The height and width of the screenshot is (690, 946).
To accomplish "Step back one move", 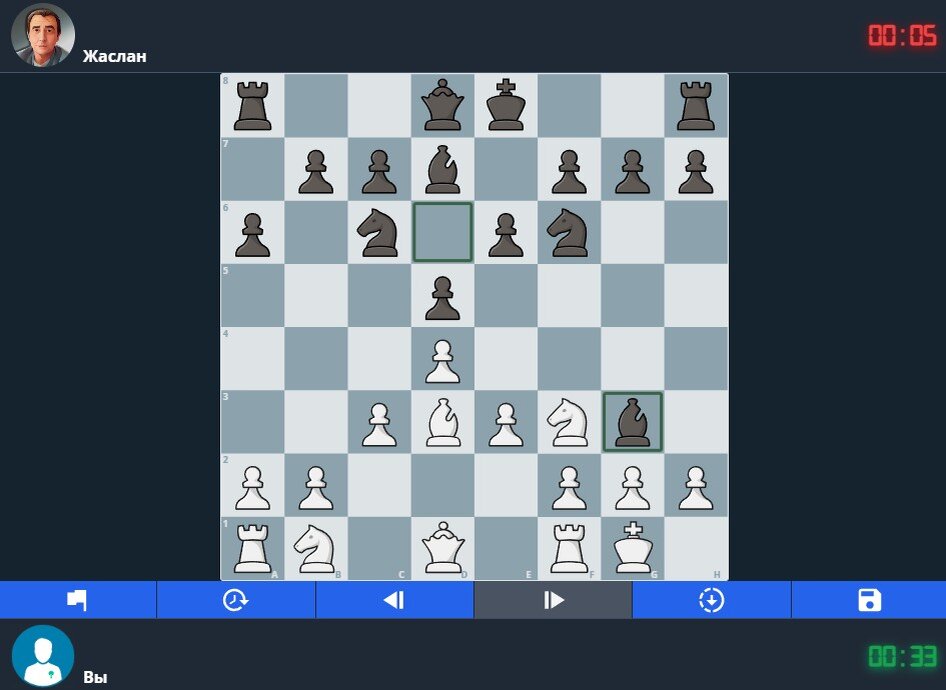I will [394, 600].
